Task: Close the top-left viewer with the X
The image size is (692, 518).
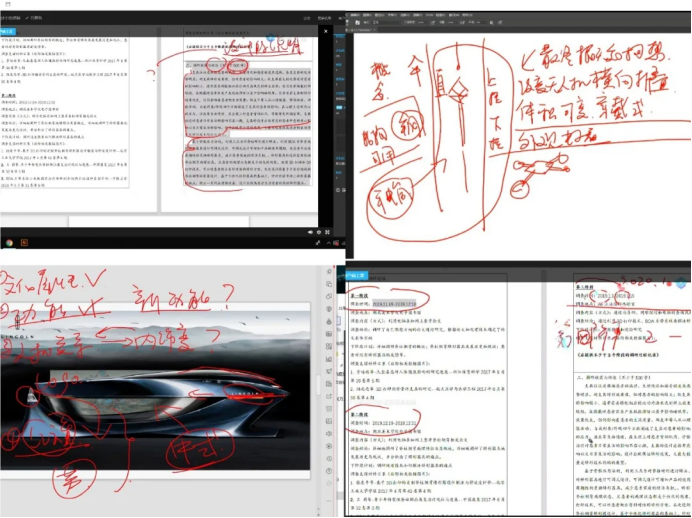Action: 327,32
